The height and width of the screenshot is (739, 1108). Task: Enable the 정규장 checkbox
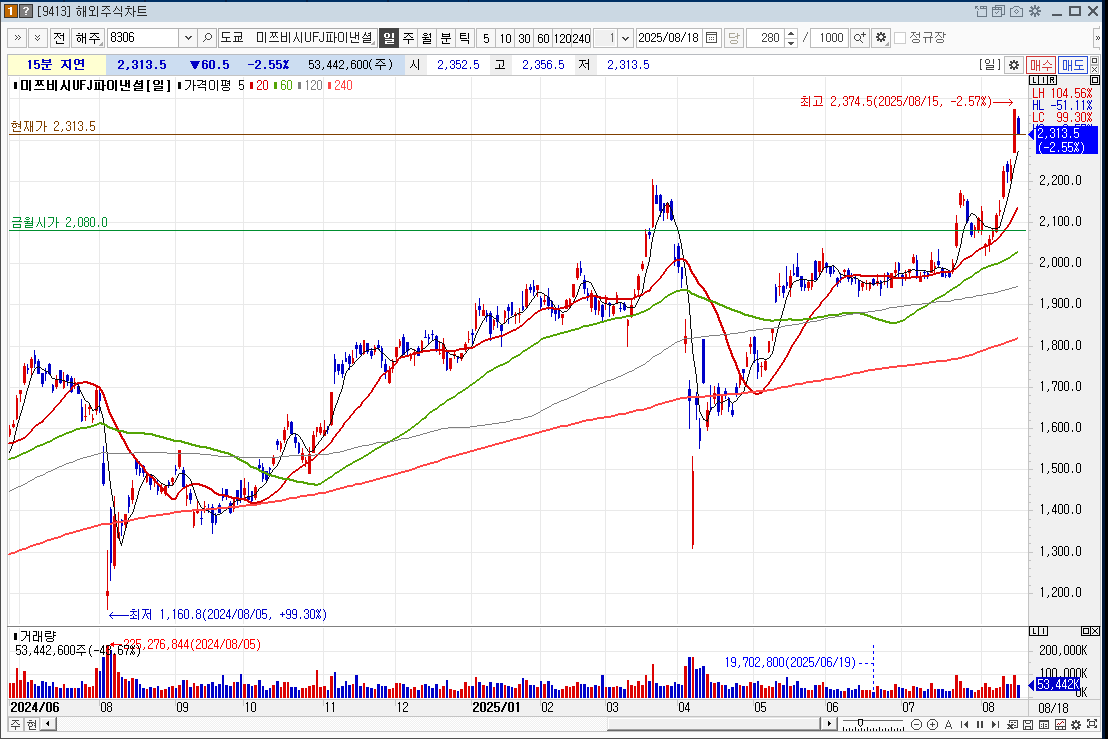click(x=900, y=38)
